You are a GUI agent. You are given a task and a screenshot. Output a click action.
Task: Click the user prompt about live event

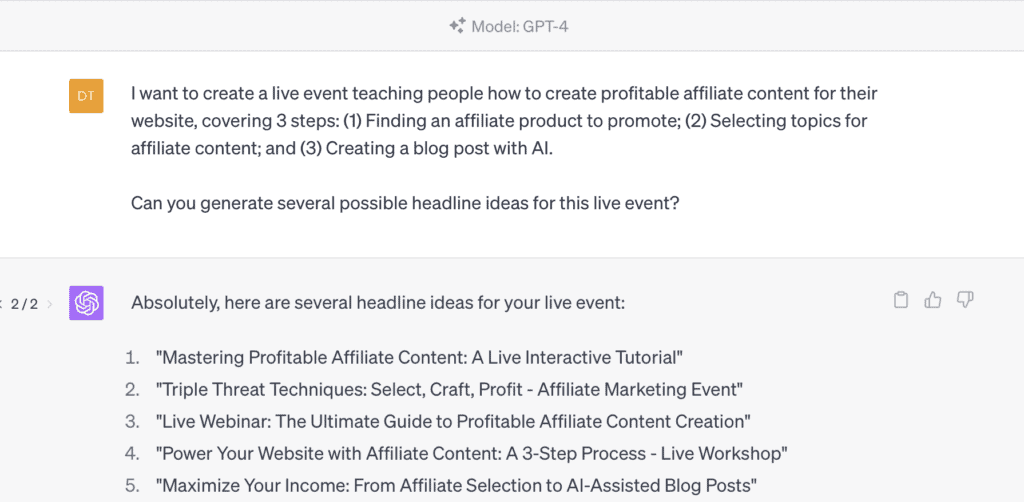point(504,121)
